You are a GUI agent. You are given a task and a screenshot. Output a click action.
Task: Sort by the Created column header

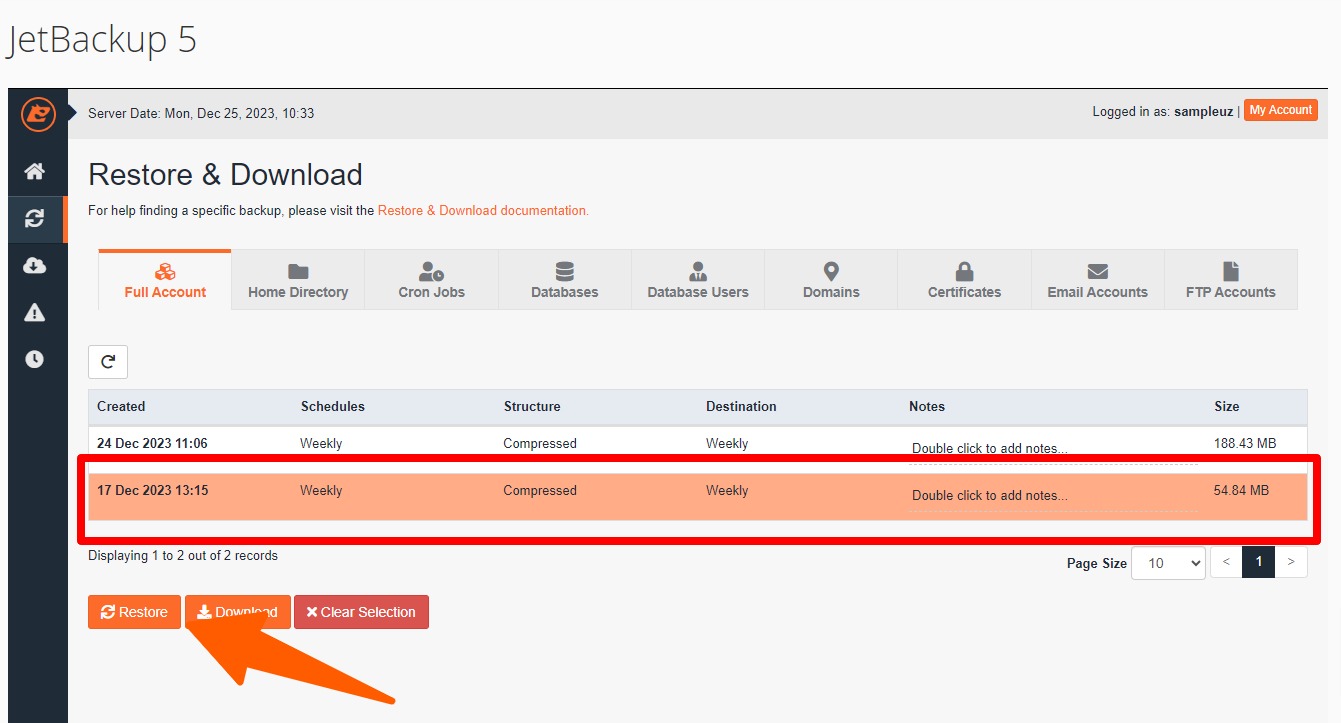[121, 406]
